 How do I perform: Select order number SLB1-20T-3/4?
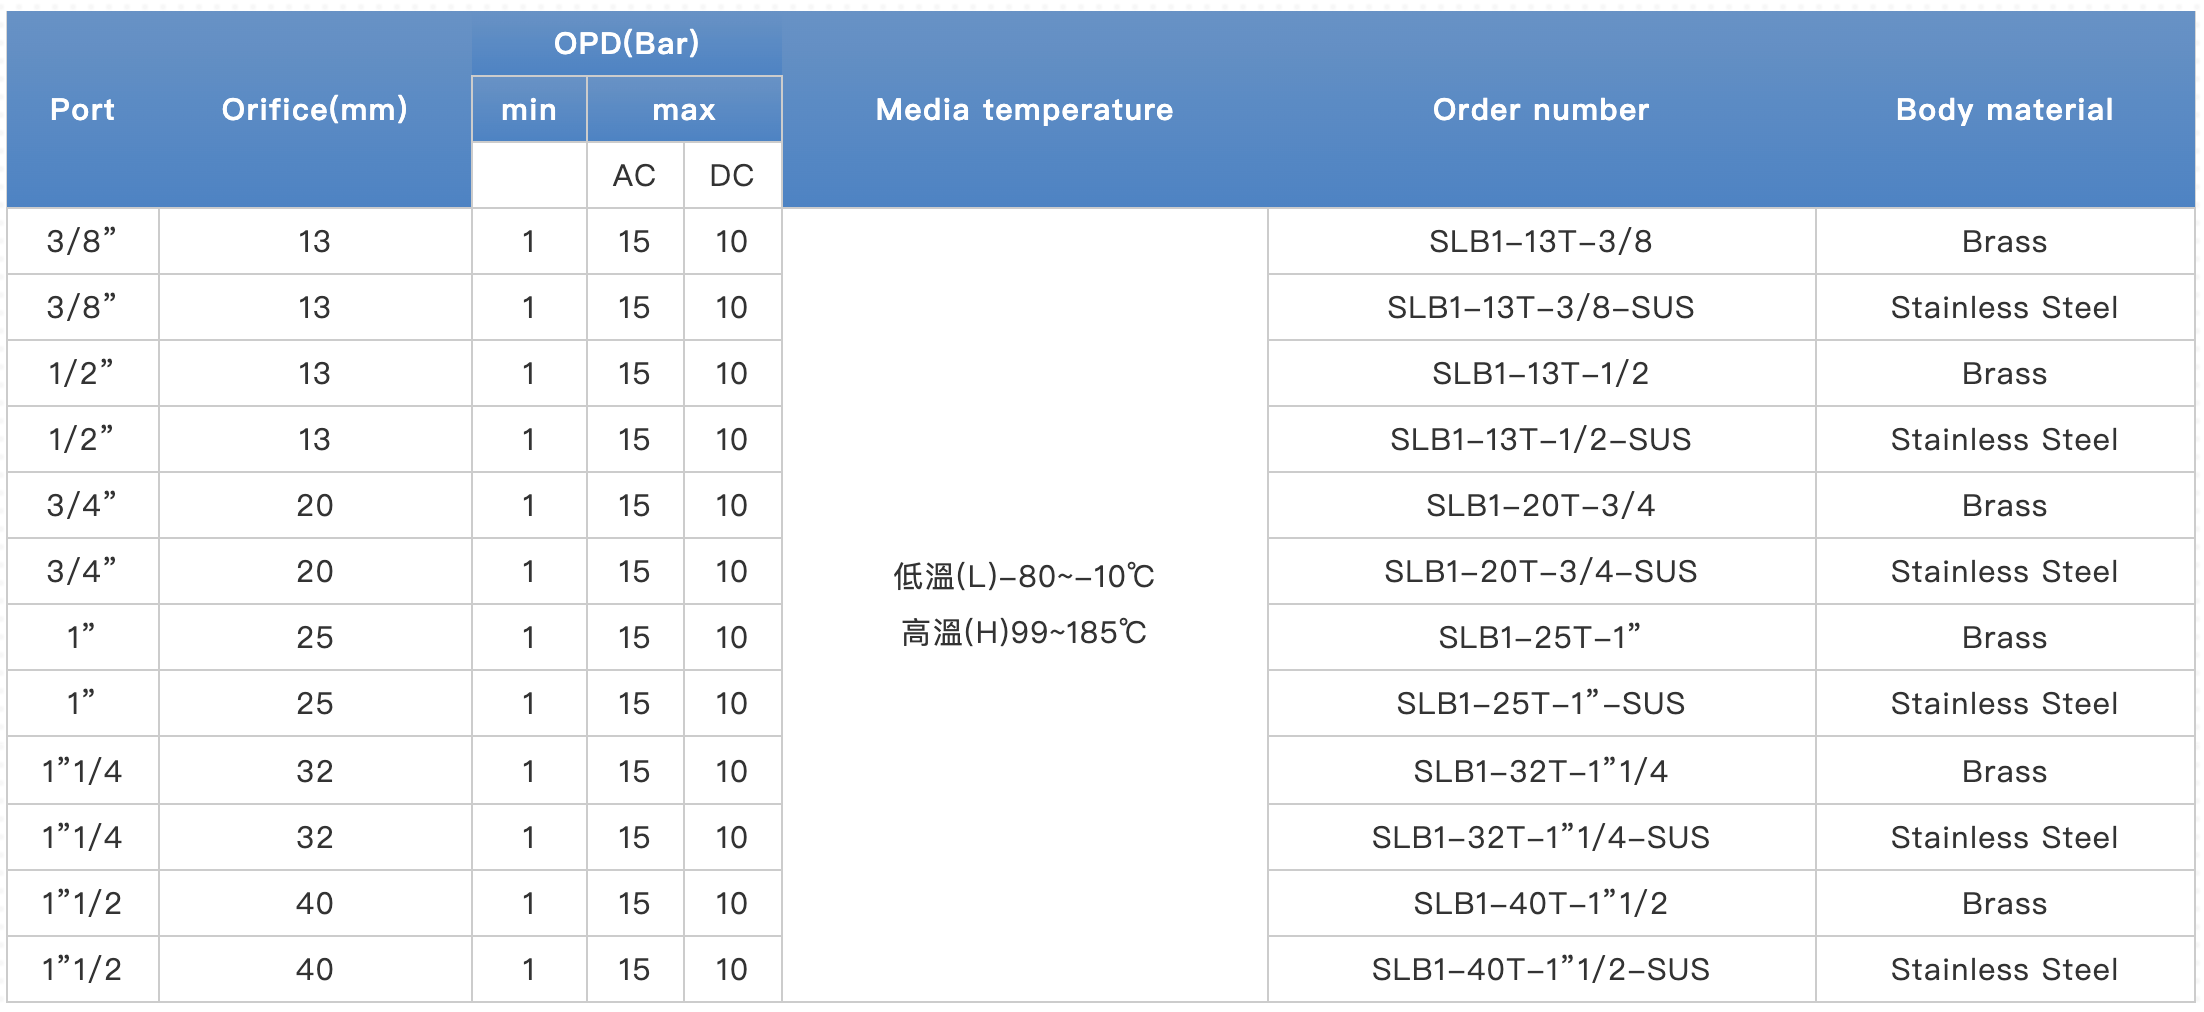click(1541, 506)
